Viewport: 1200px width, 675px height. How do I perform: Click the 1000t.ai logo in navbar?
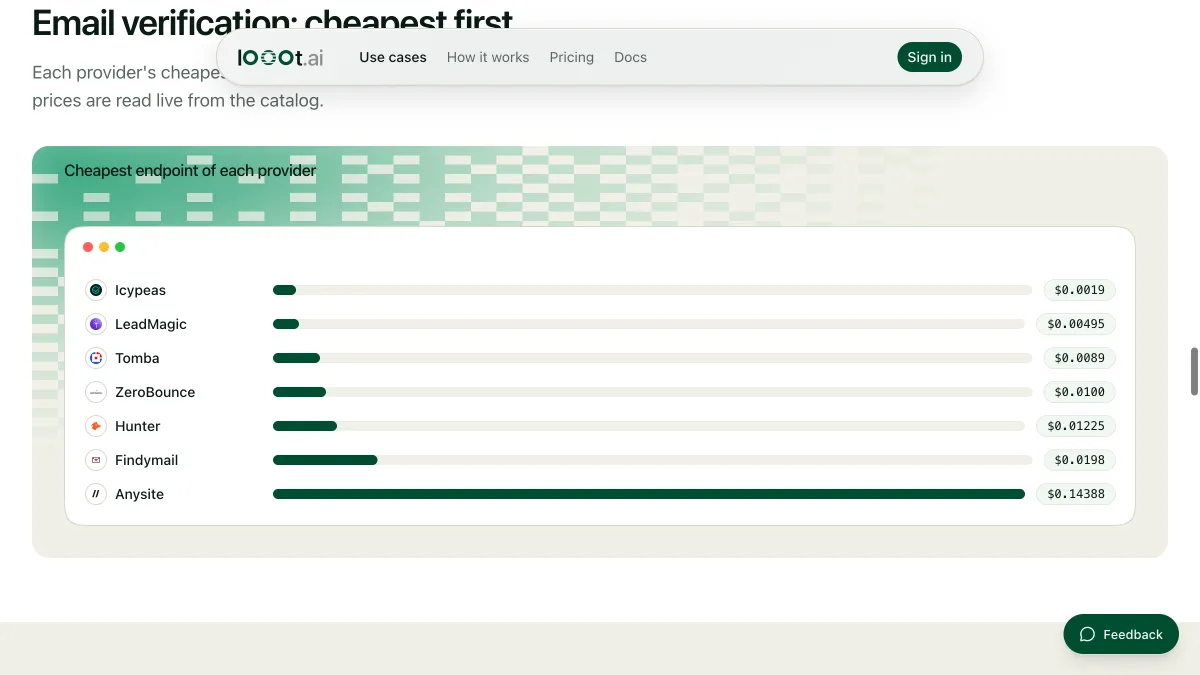(281, 57)
